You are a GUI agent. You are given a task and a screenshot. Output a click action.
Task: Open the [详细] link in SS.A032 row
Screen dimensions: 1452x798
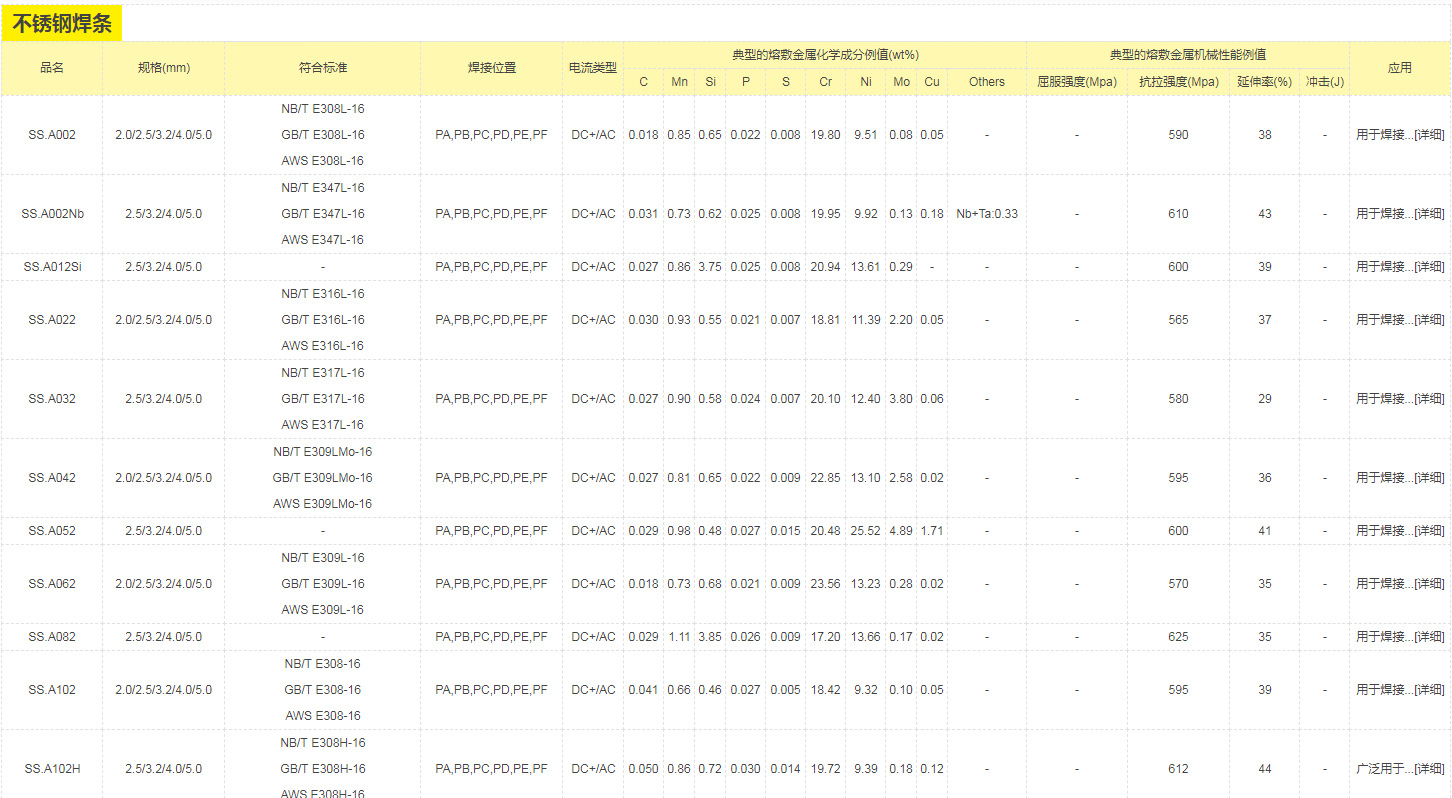pyautogui.click(x=1429, y=399)
